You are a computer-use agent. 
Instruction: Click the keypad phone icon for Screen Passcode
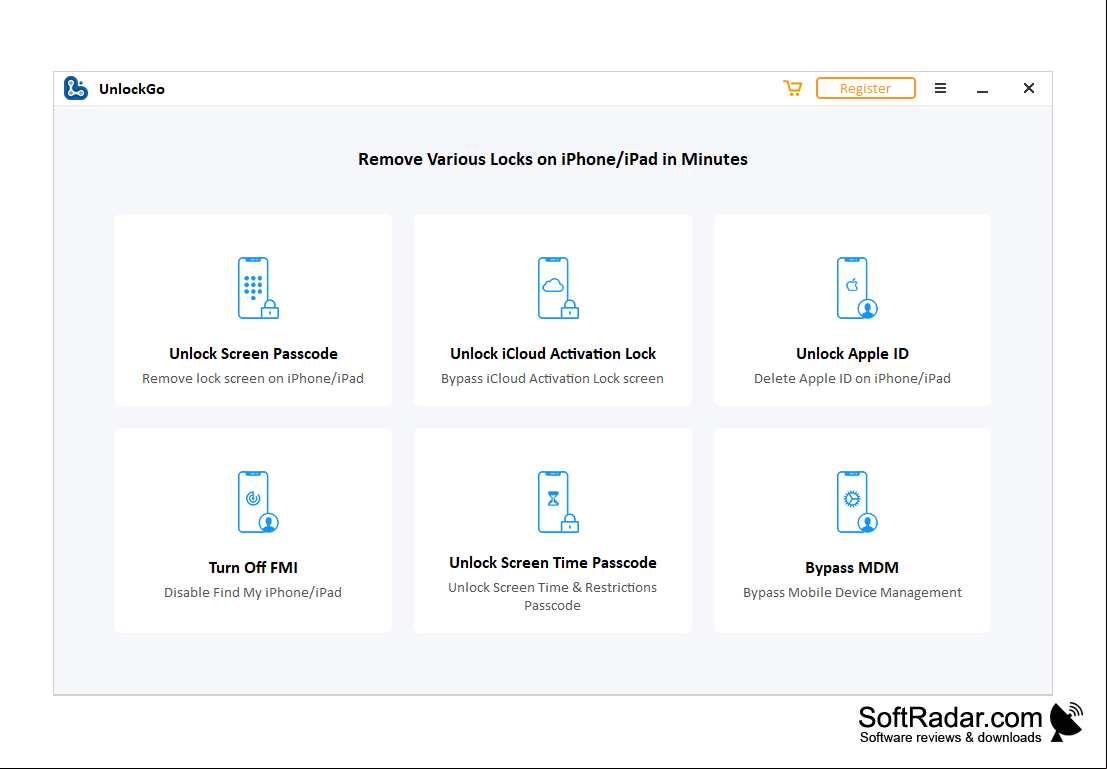pos(258,288)
